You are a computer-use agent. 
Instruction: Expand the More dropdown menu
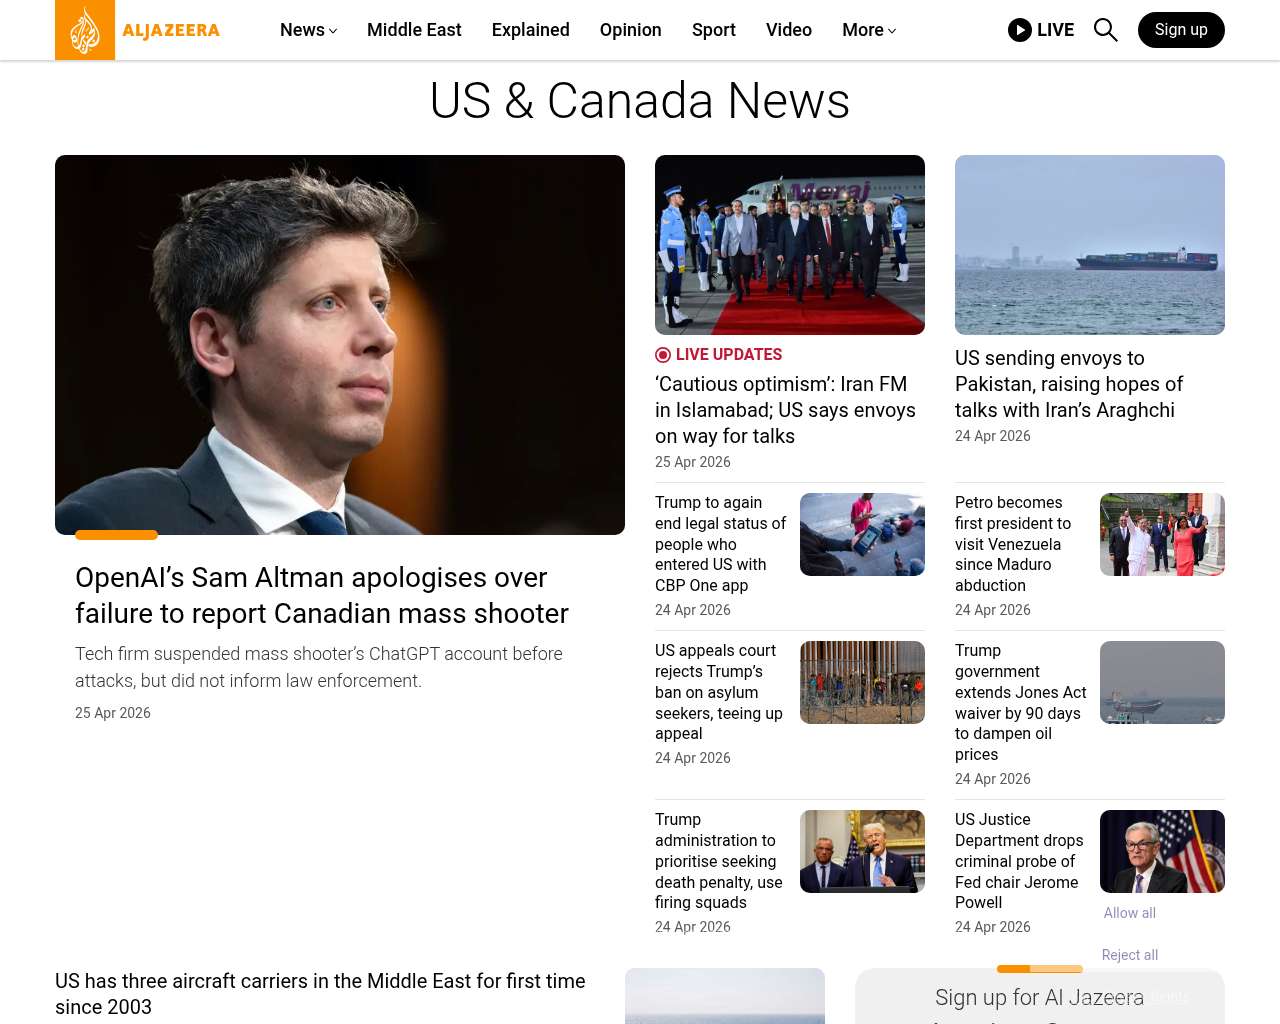click(868, 30)
